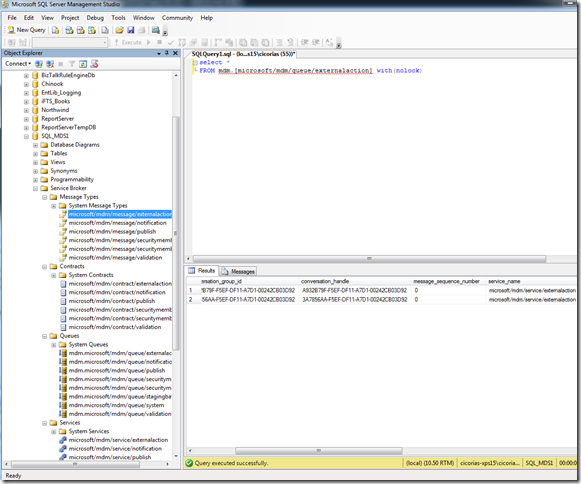Open the Project menu
Viewport: 581px width, 484px height.
[x=70, y=18]
